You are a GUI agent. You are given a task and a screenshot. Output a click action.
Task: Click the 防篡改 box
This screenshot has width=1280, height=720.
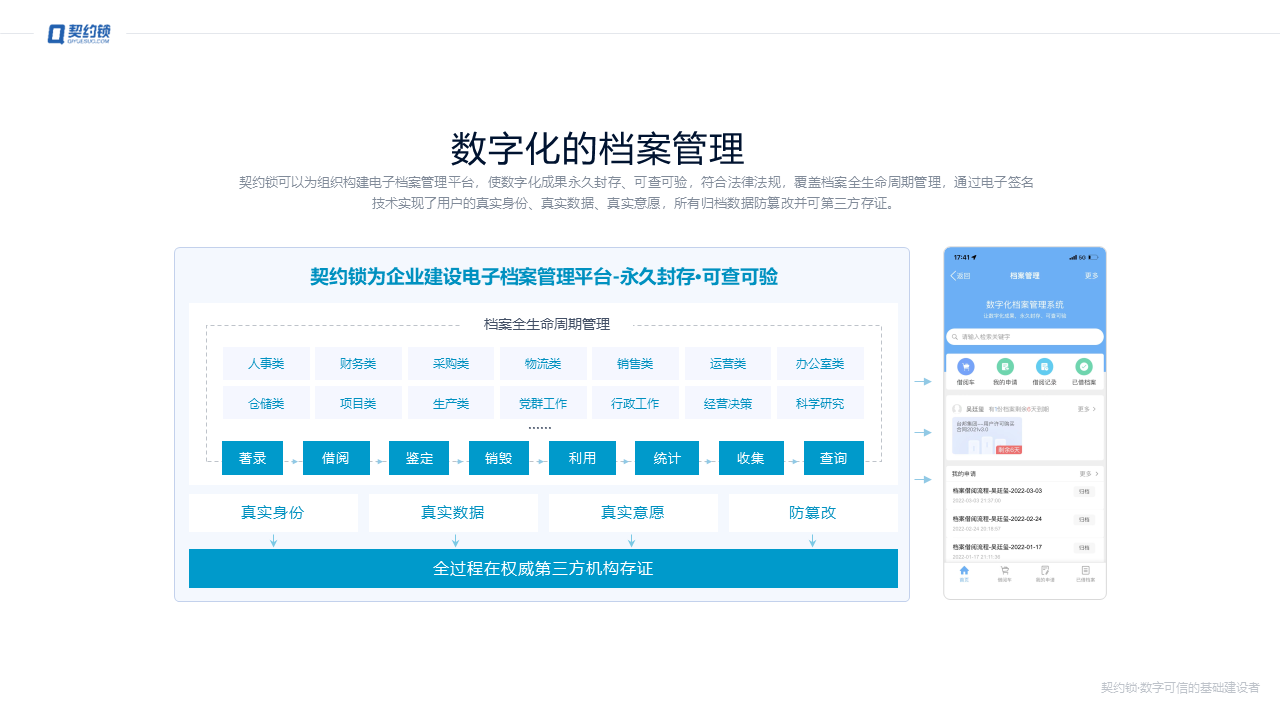(813, 513)
